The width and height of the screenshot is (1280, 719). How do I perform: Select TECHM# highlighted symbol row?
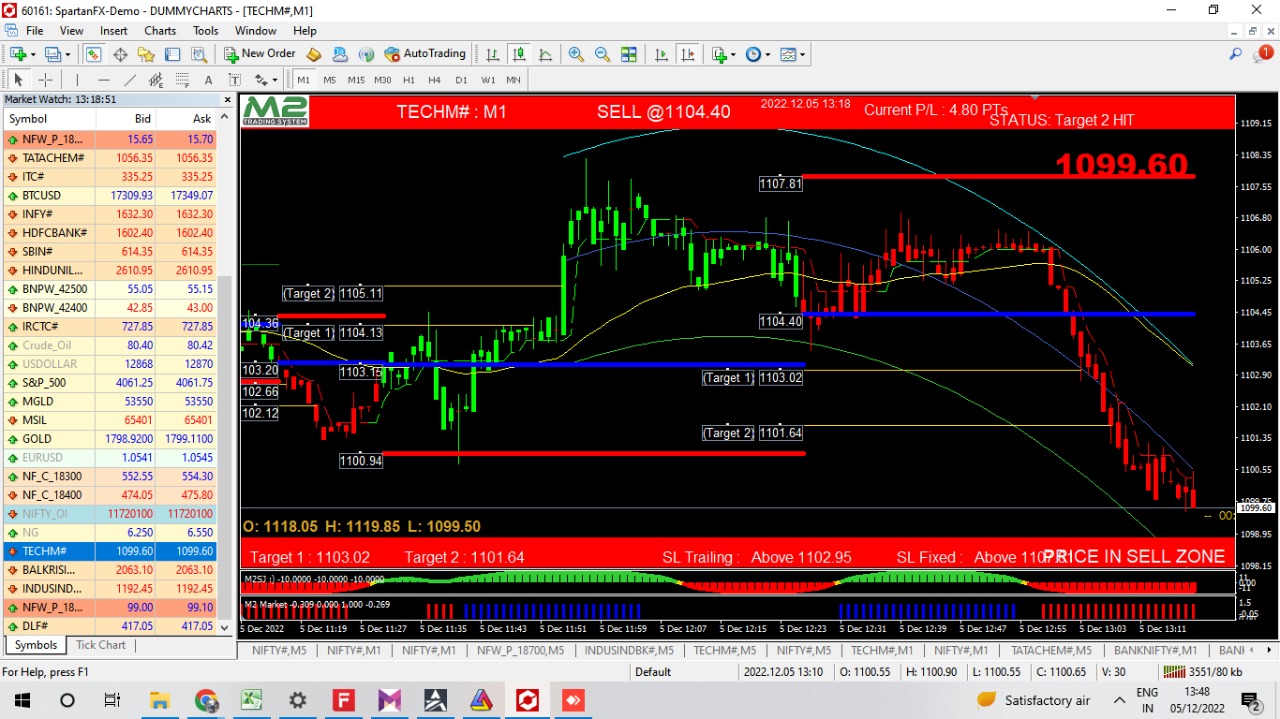click(x=109, y=551)
